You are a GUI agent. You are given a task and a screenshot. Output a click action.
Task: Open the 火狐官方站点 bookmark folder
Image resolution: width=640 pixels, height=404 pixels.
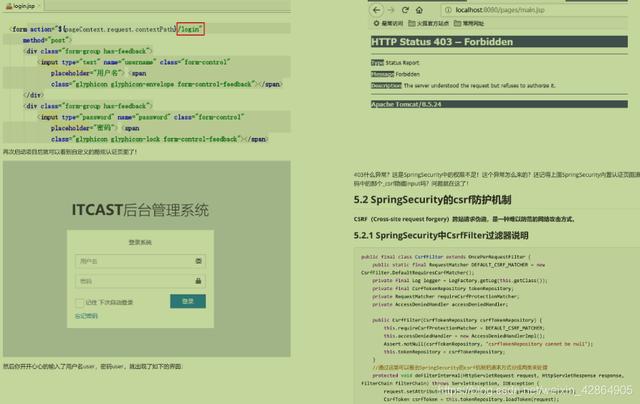pyautogui.click(x=429, y=23)
